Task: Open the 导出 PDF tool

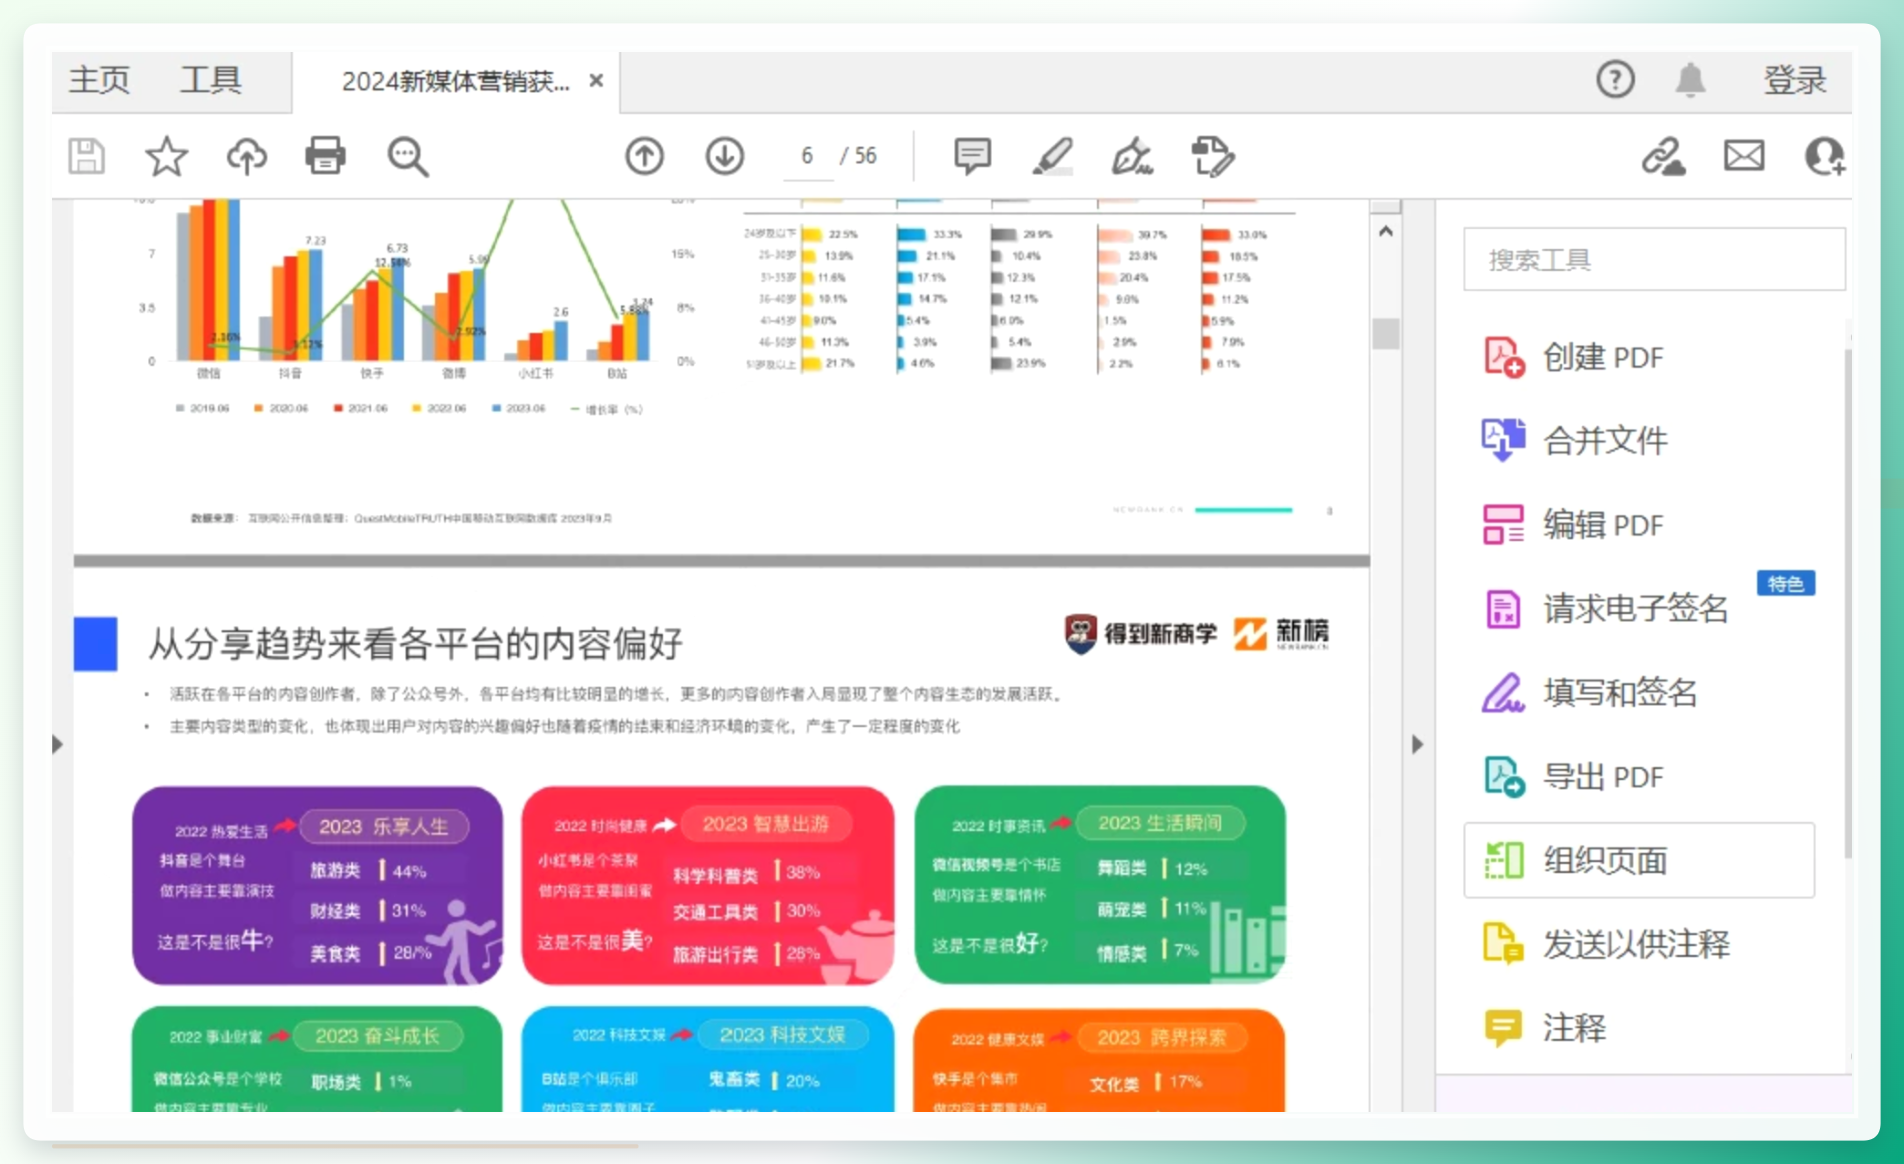Action: click(x=1574, y=776)
